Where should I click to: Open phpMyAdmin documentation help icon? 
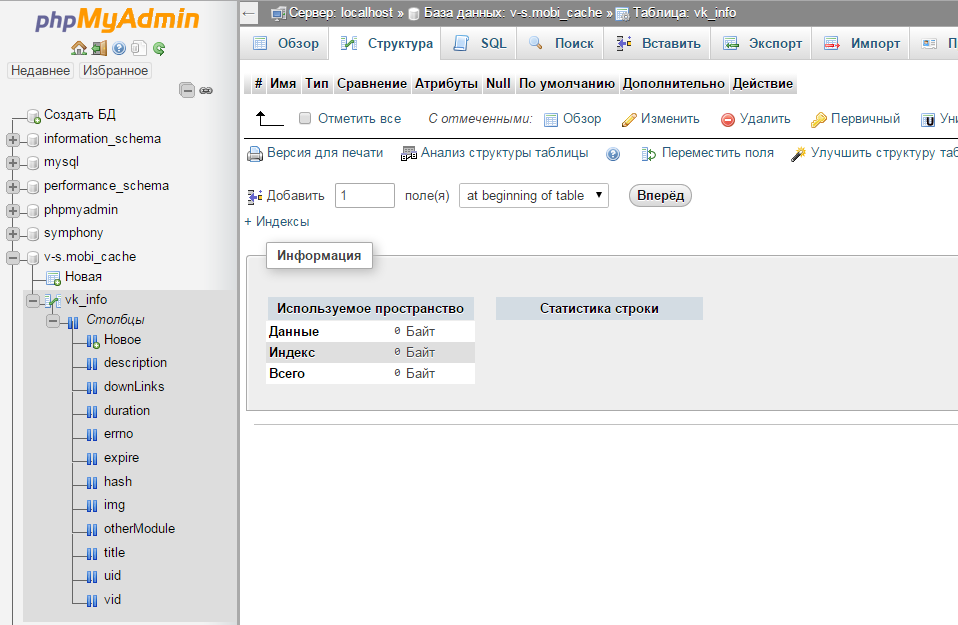(x=119, y=48)
